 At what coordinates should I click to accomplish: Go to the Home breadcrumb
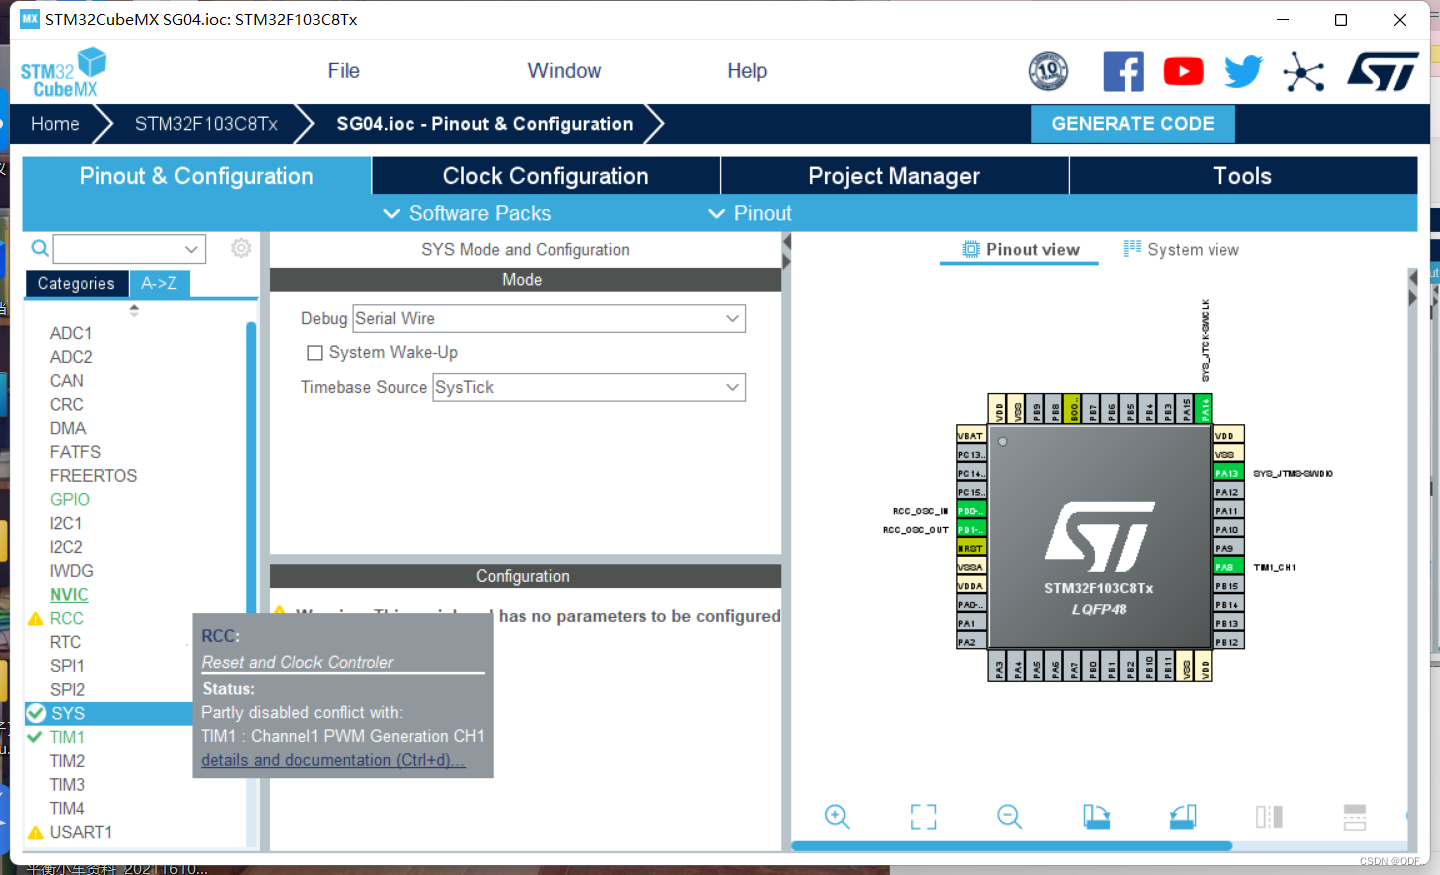[x=55, y=124]
